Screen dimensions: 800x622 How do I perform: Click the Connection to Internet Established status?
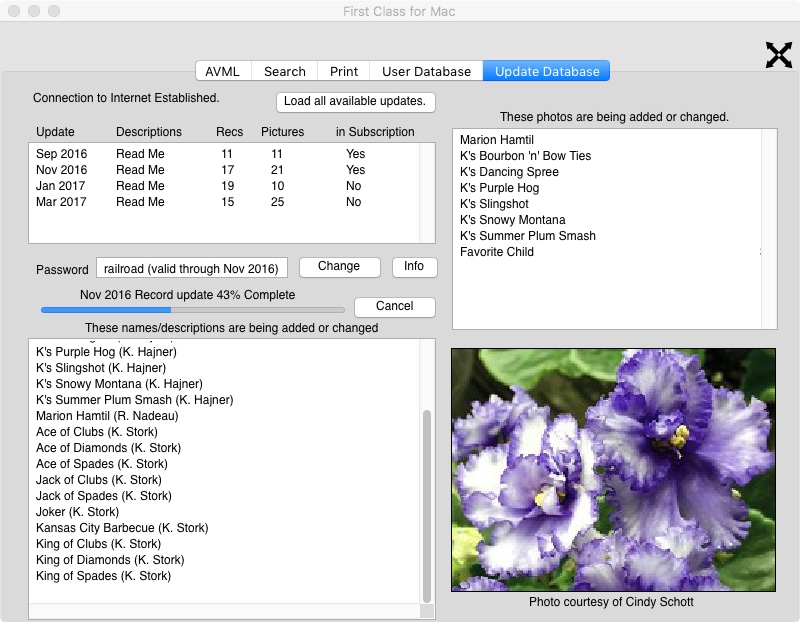126,98
